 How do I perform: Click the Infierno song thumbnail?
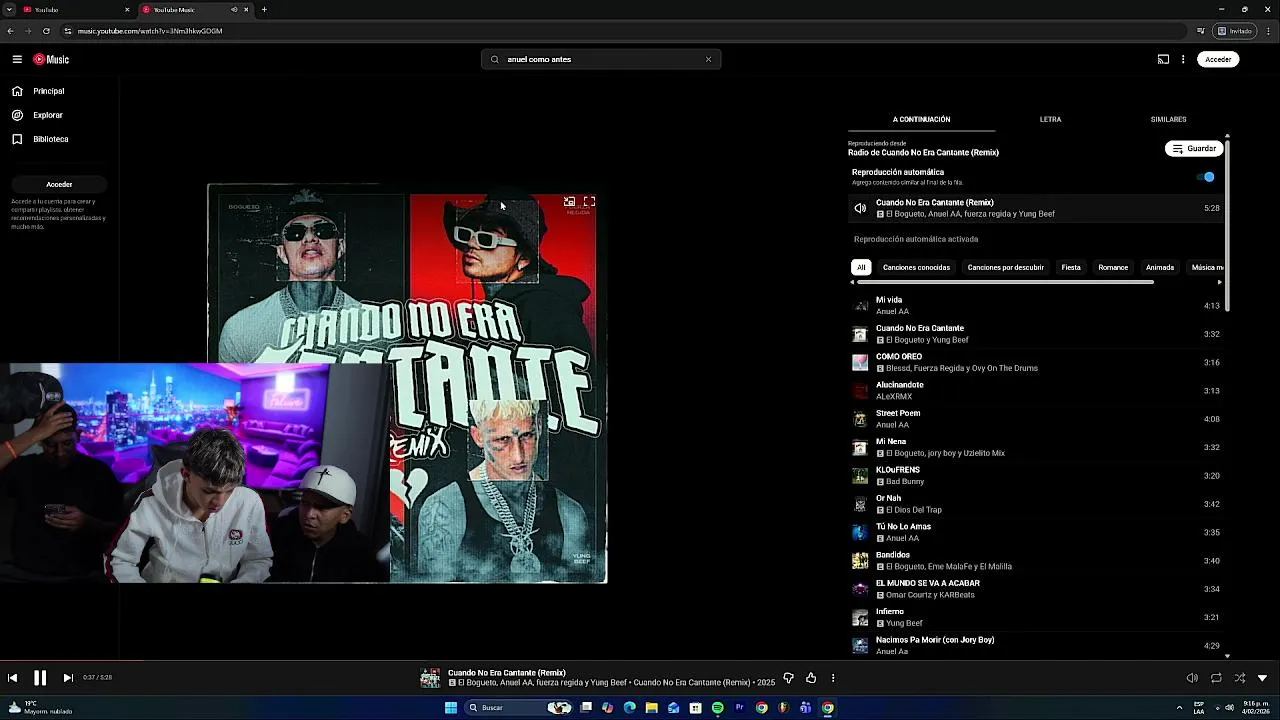(x=860, y=617)
